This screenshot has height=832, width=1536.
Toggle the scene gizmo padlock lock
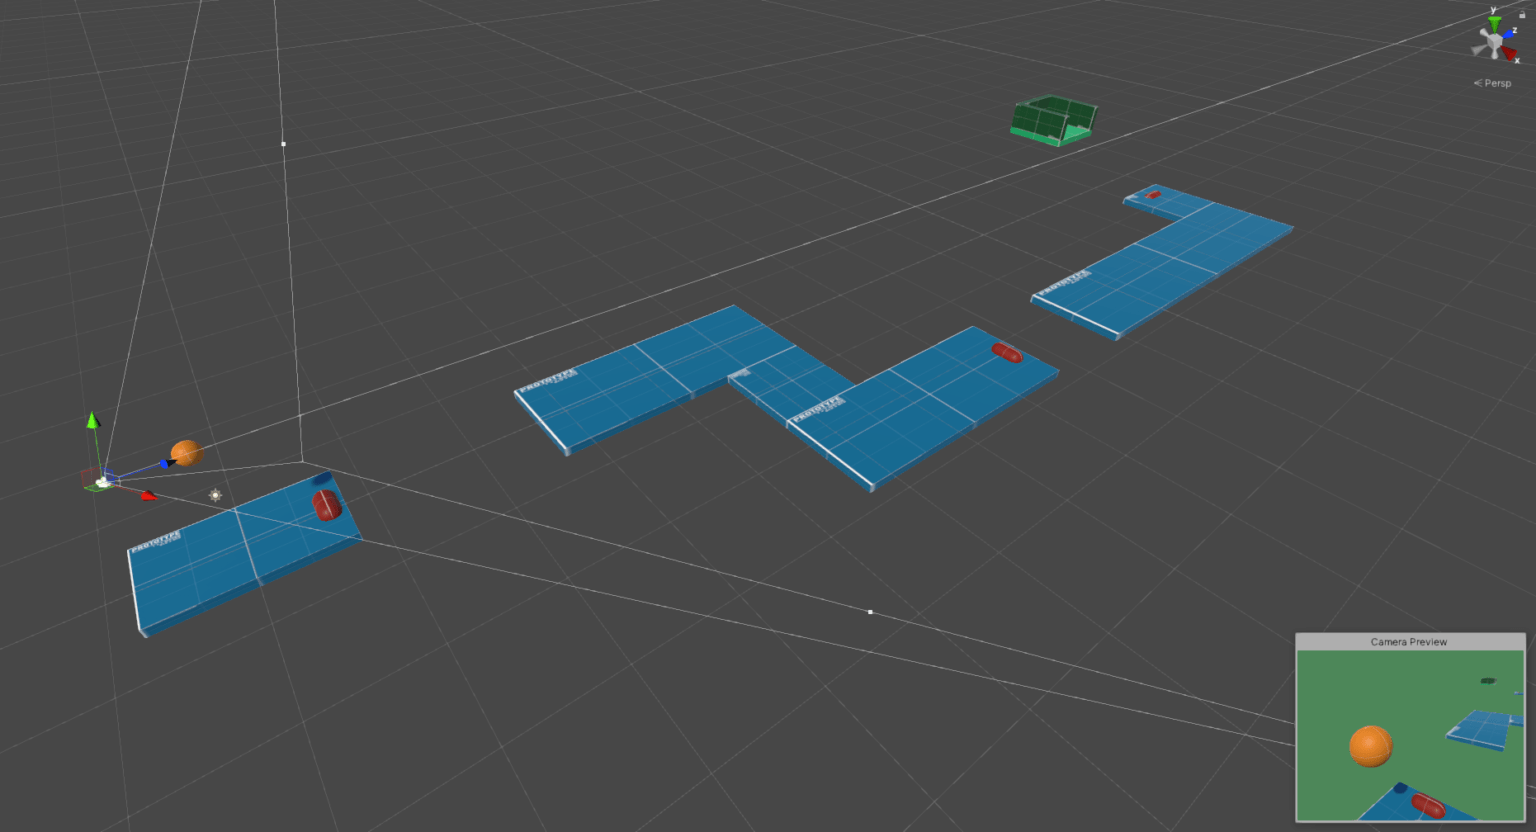pyautogui.click(x=1522, y=14)
